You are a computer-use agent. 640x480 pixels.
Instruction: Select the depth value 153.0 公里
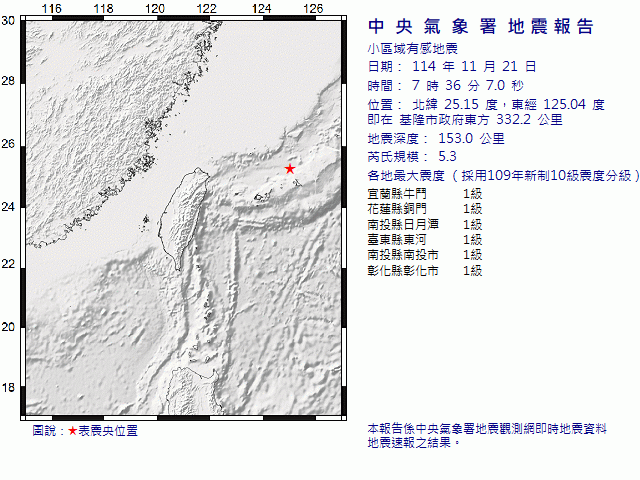click(x=471, y=138)
